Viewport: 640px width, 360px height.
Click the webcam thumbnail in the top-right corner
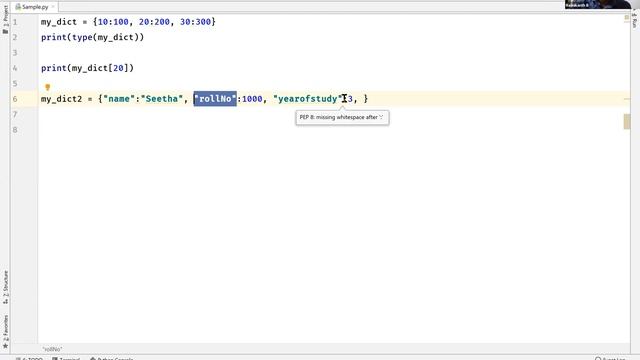point(598,4)
